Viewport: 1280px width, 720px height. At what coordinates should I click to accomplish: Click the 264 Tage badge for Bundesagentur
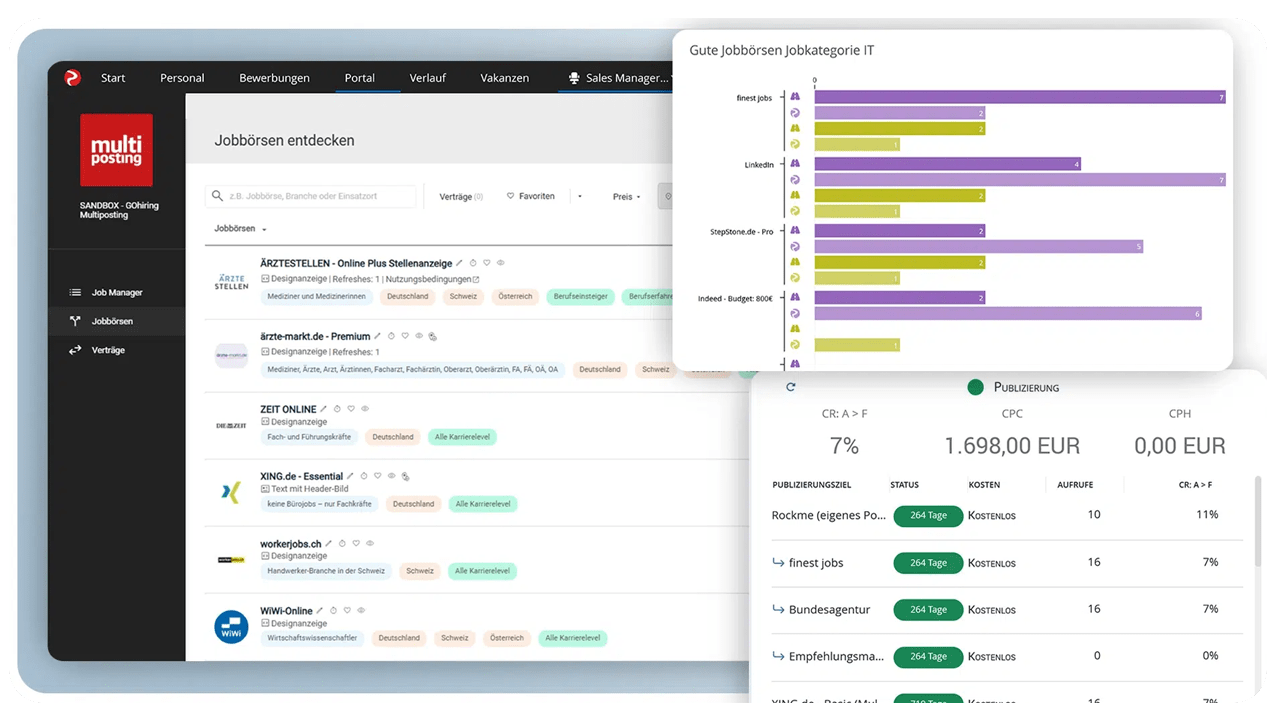pyautogui.click(x=928, y=610)
